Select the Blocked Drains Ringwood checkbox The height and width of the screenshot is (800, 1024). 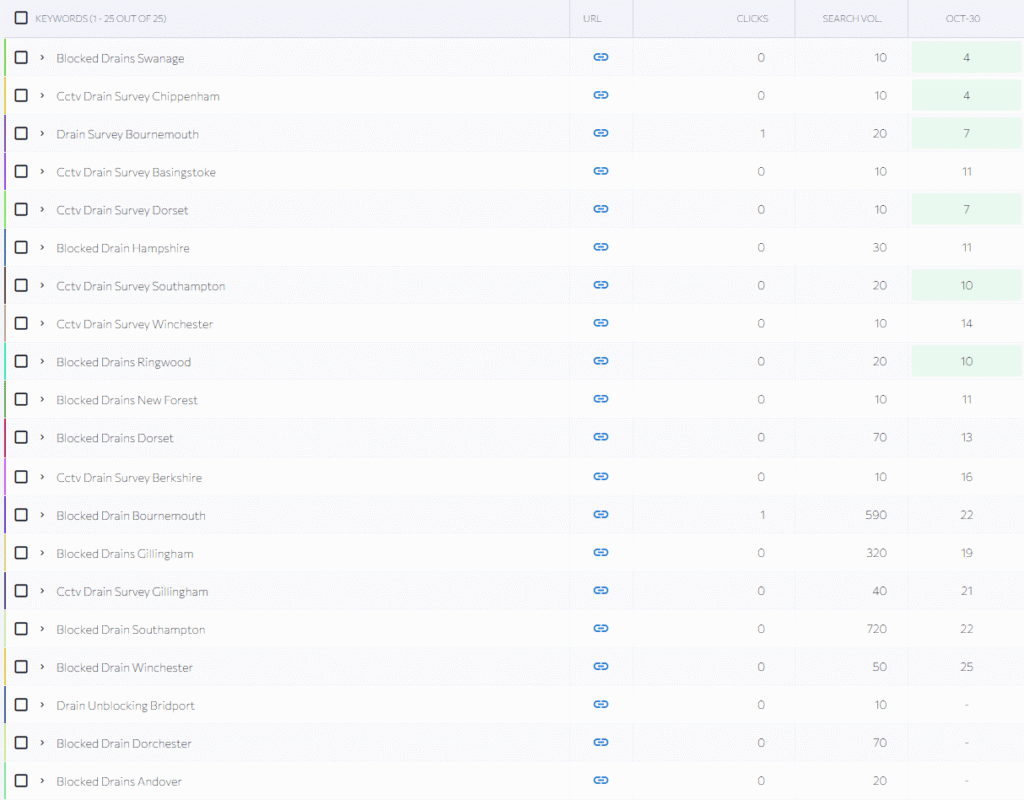coord(21,361)
